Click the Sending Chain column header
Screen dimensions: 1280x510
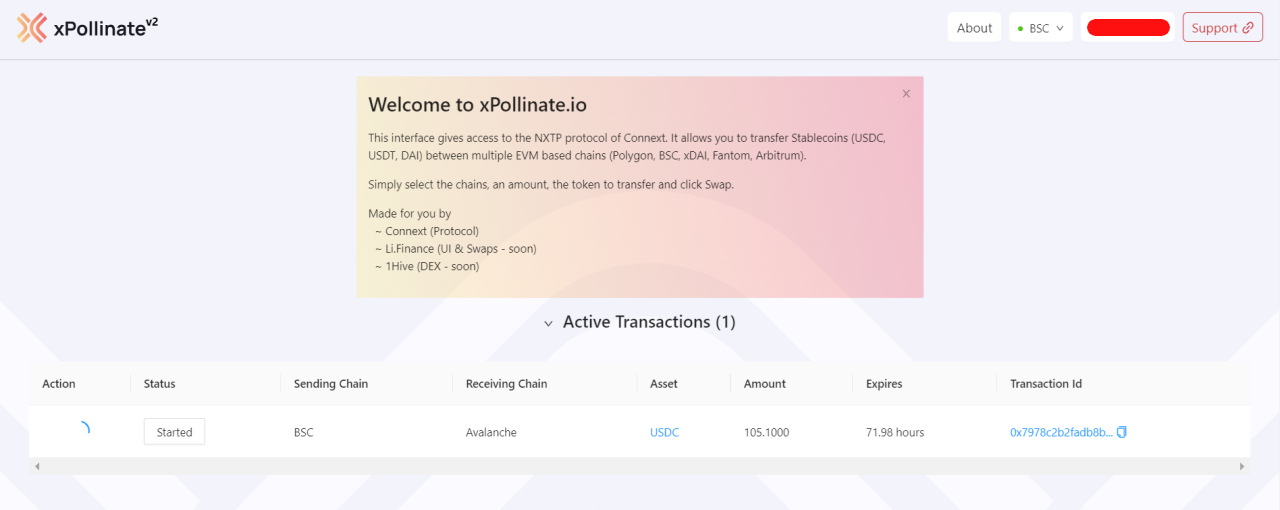(331, 384)
